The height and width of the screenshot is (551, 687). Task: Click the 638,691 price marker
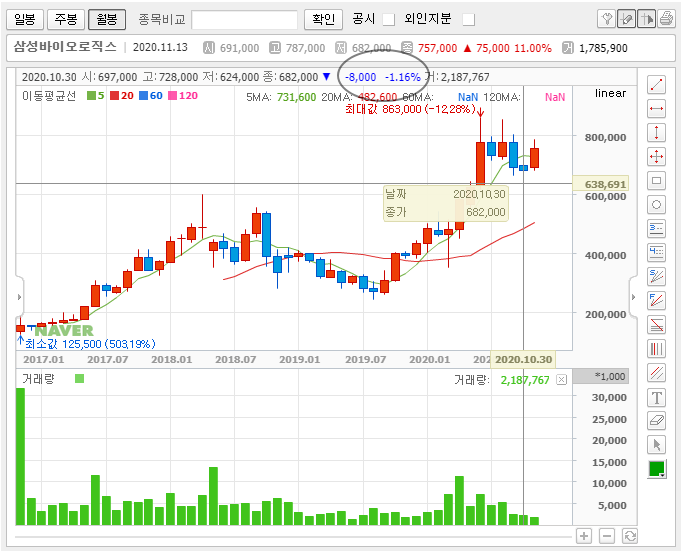(x=600, y=184)
